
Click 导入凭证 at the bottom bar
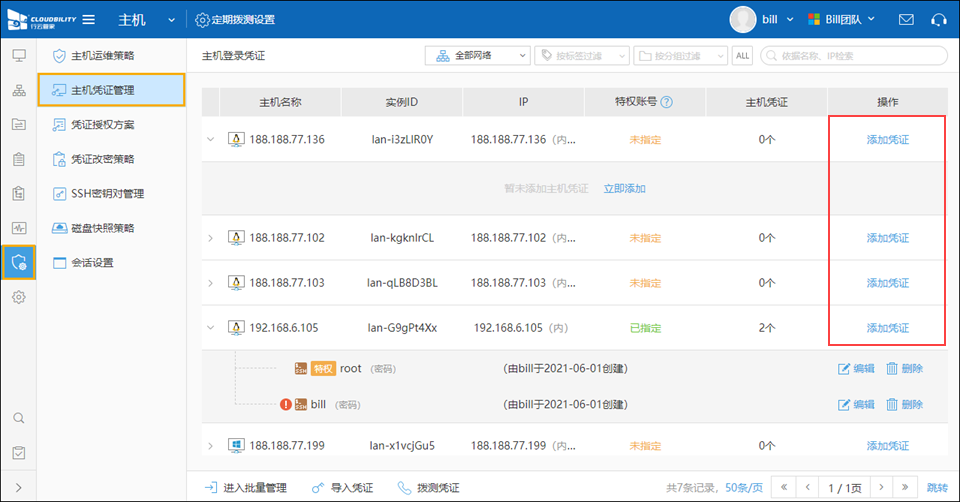point(343,488)
